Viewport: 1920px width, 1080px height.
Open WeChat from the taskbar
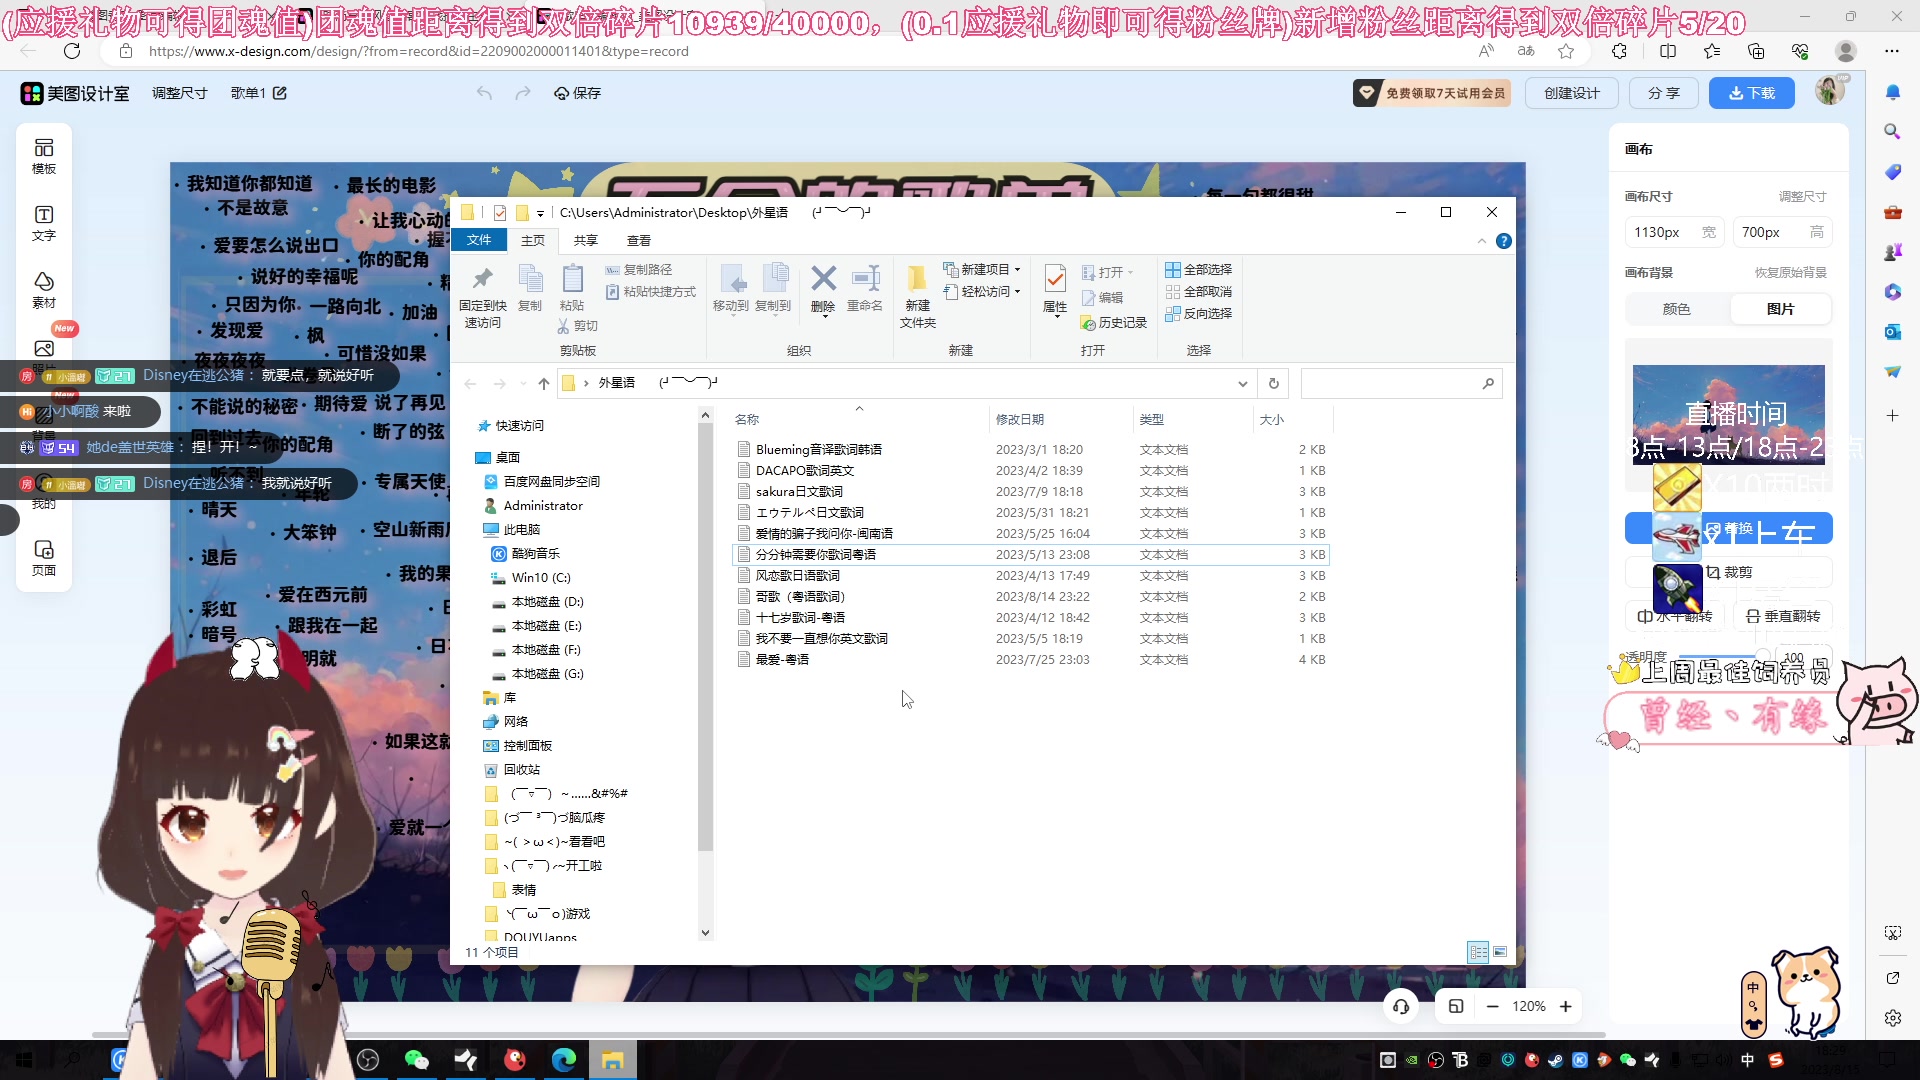click(416, 1060)
